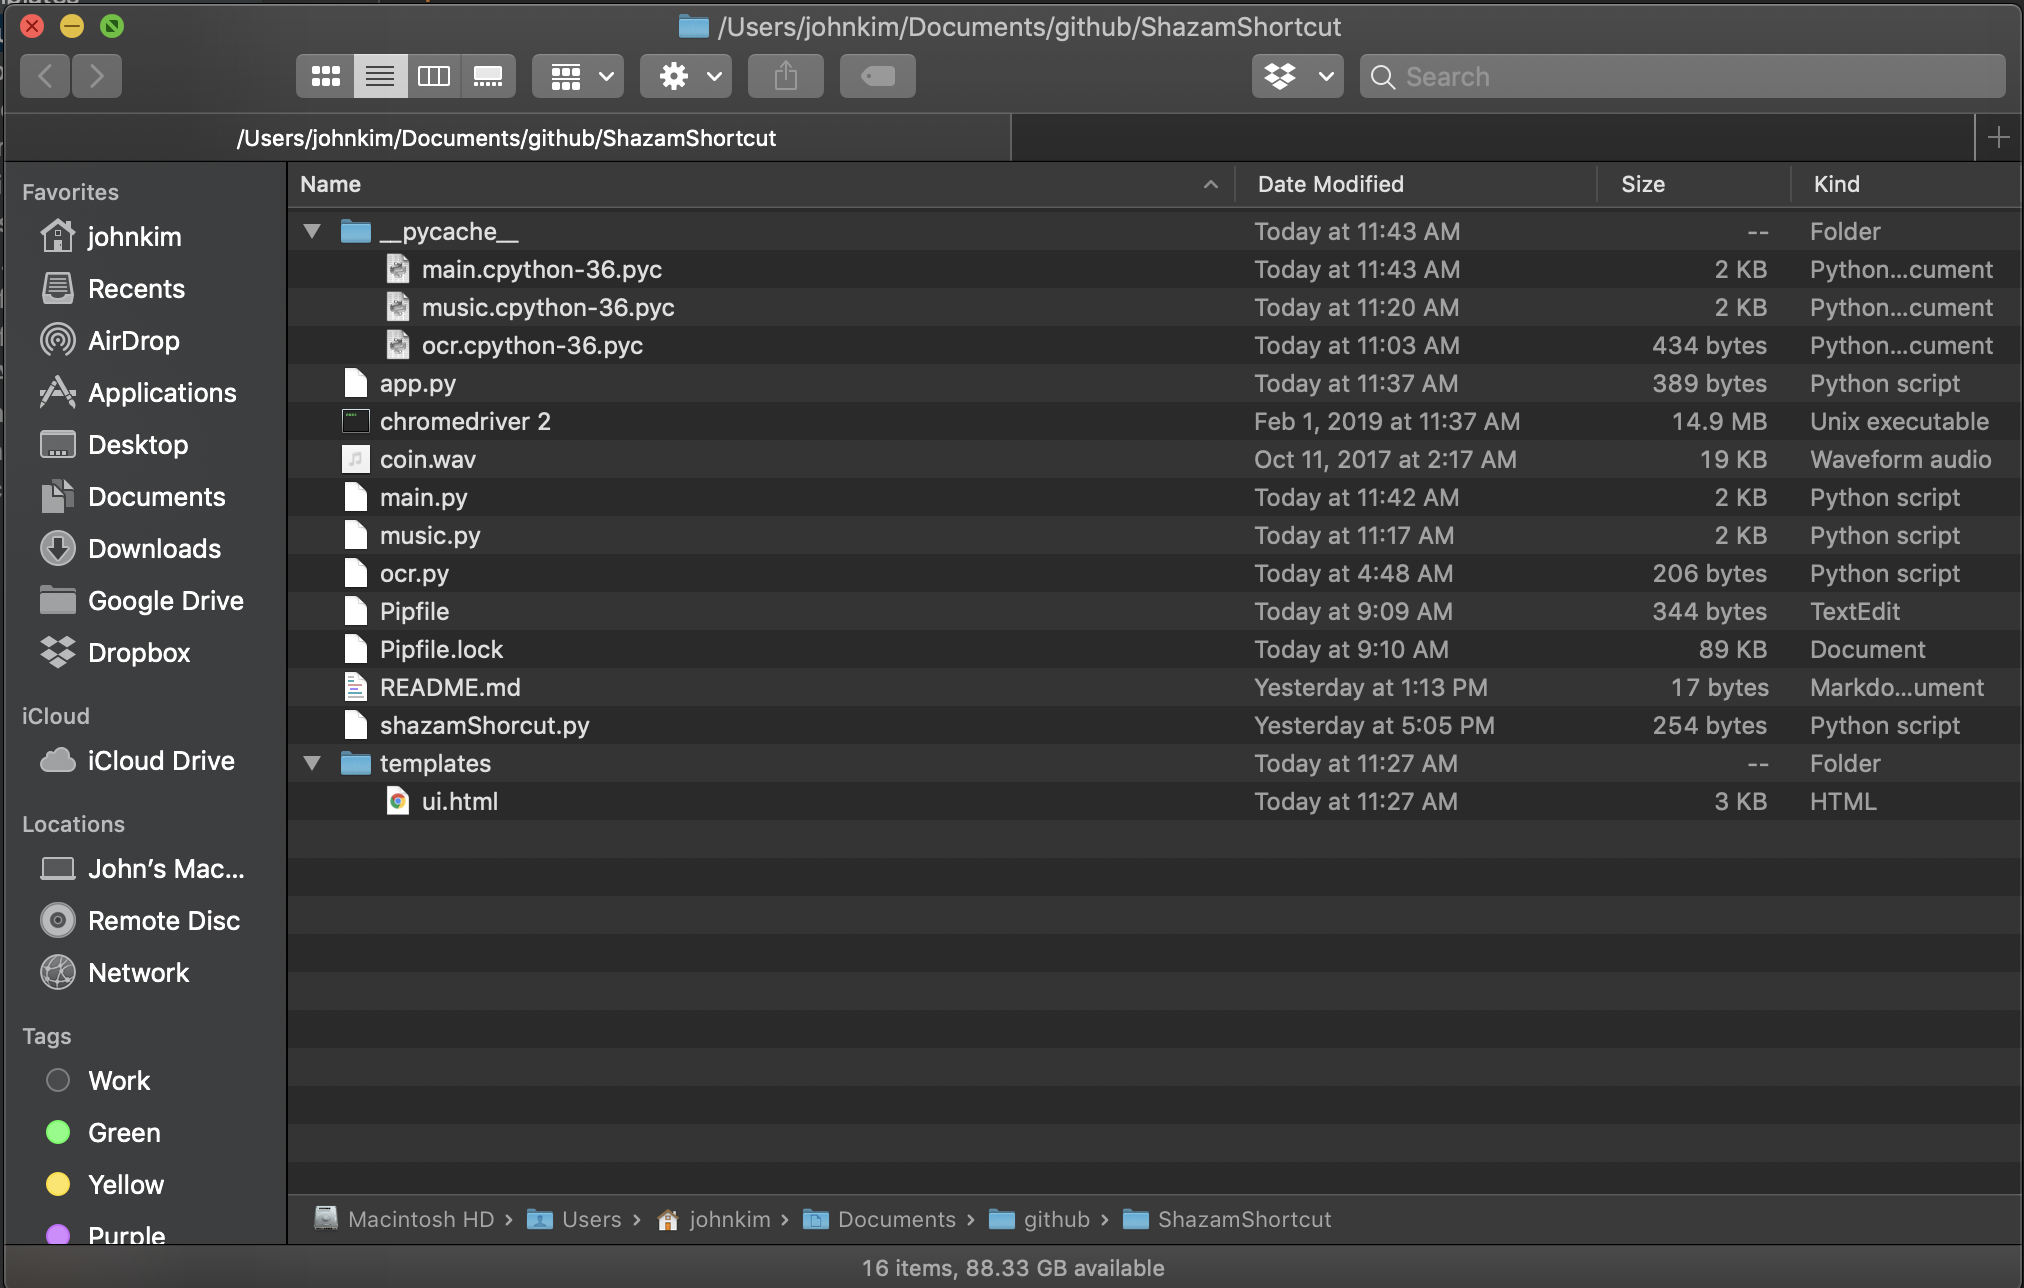This screenshot has width=2024, height=1288.
Task: Collapse the templates folder
Action: 312,764
